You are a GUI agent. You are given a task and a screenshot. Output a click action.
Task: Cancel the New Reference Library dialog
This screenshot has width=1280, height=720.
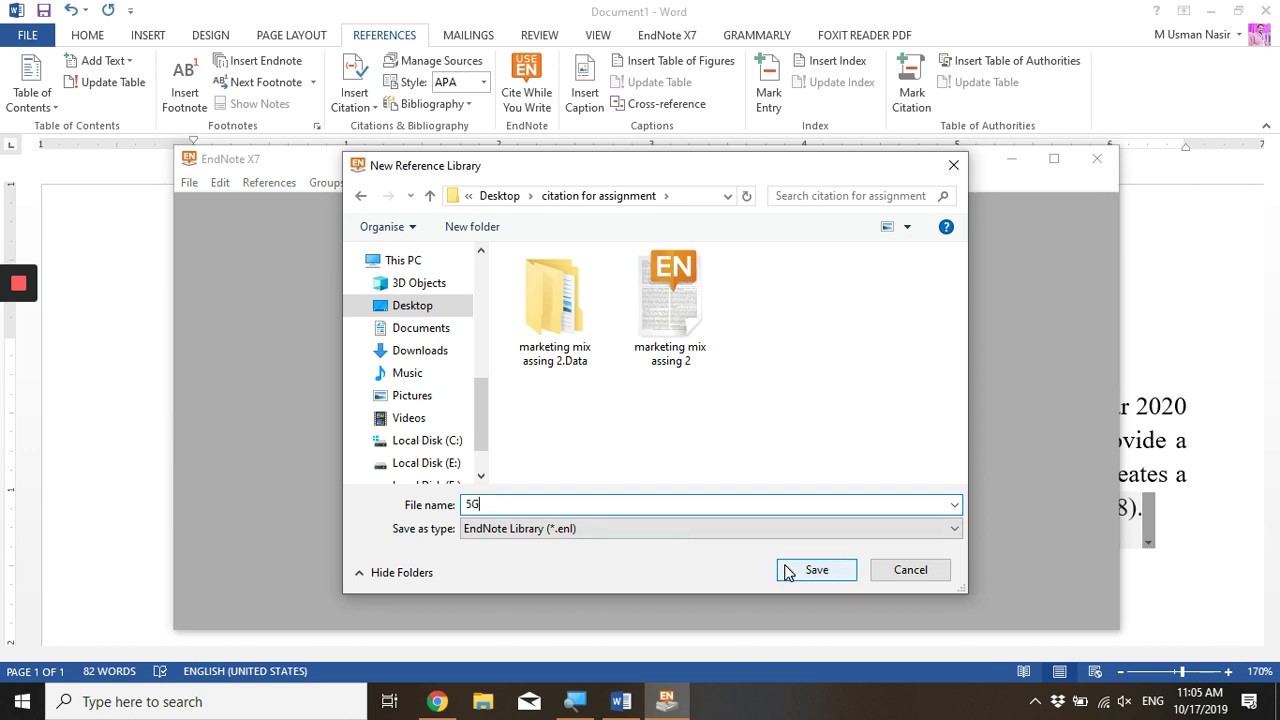tap(910, 570)
